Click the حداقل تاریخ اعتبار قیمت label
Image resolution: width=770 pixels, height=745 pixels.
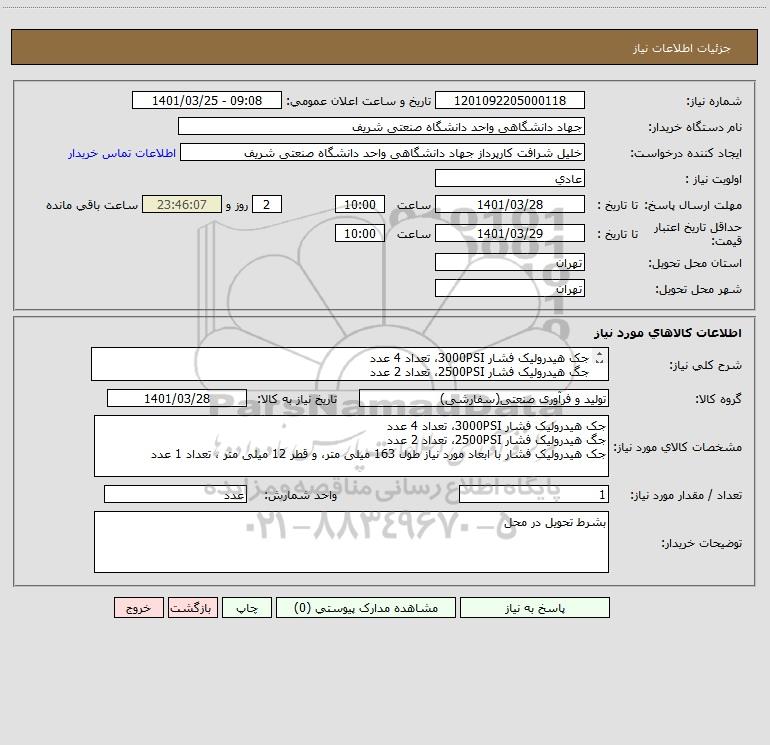point(698,234)
